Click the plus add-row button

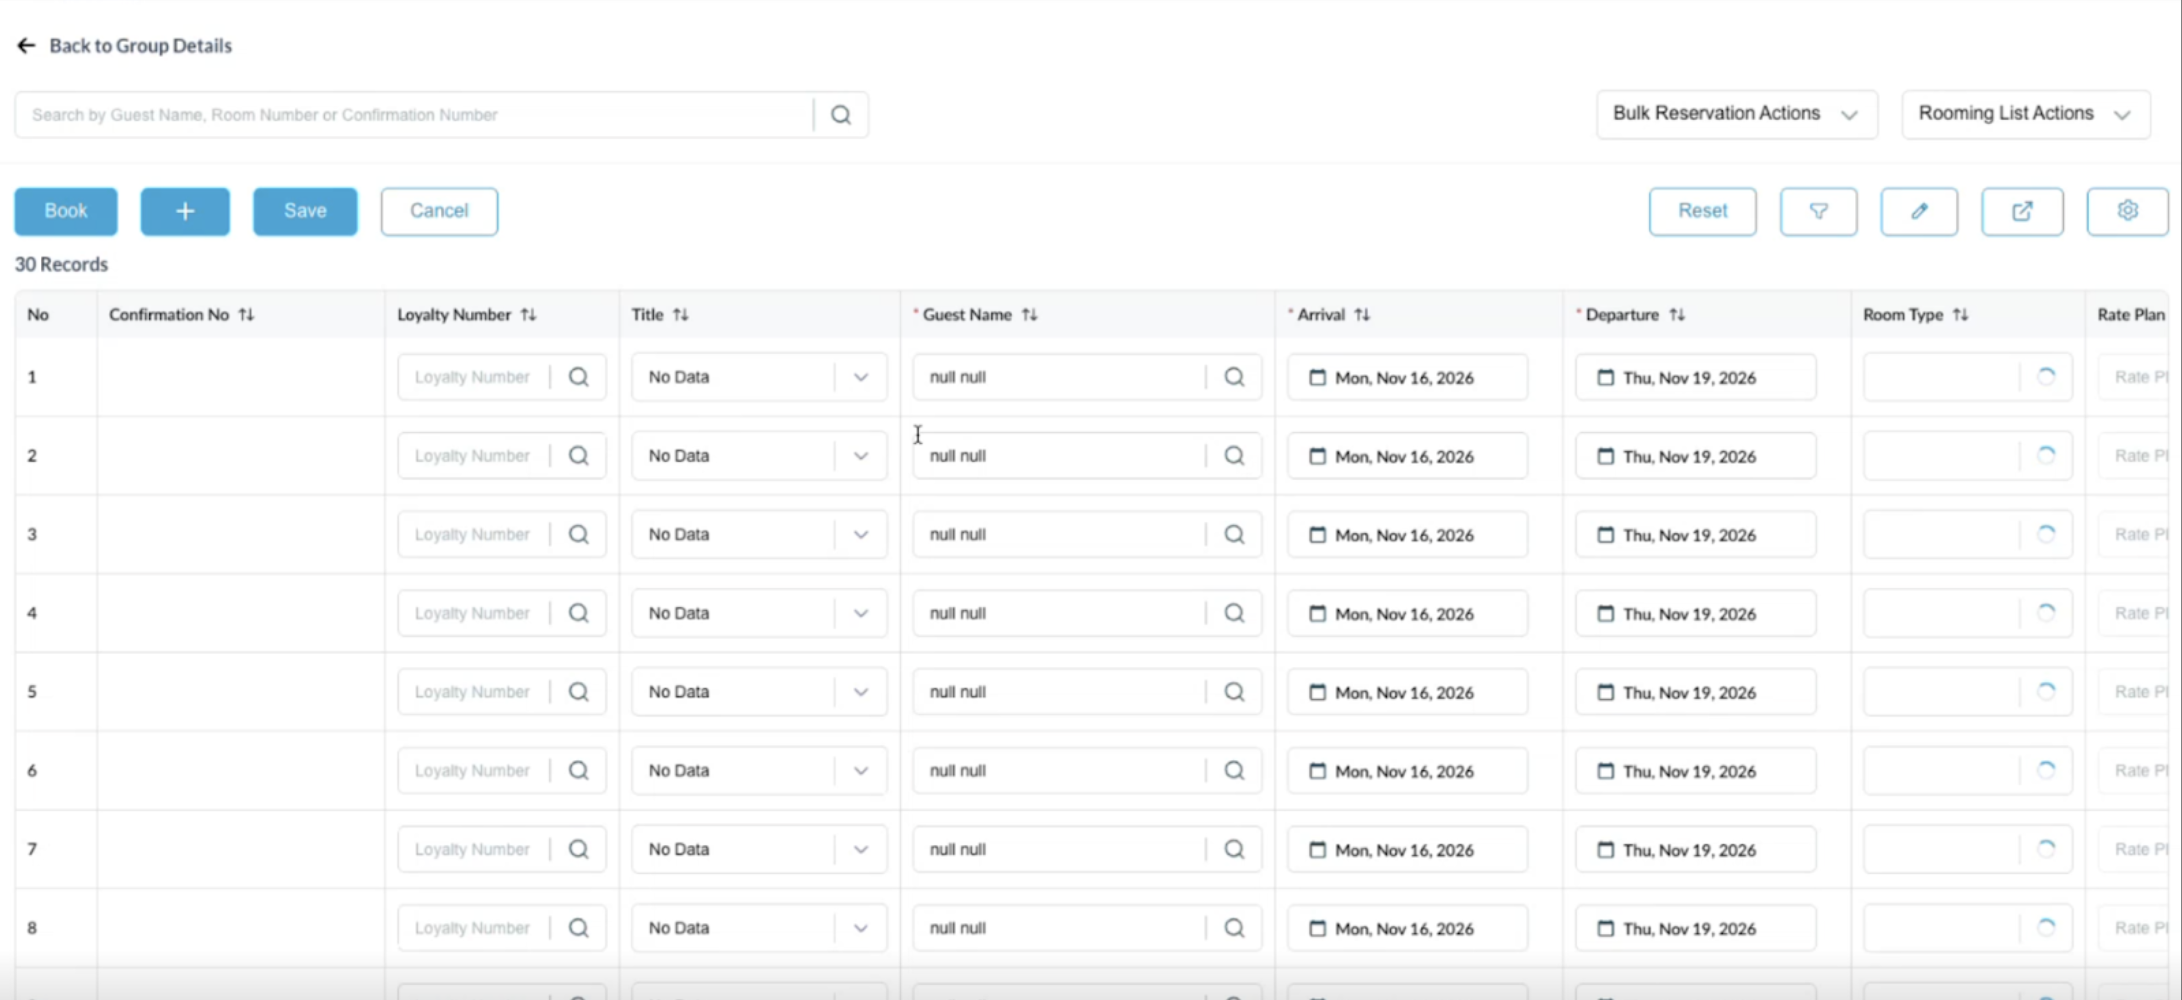point(185,211)
